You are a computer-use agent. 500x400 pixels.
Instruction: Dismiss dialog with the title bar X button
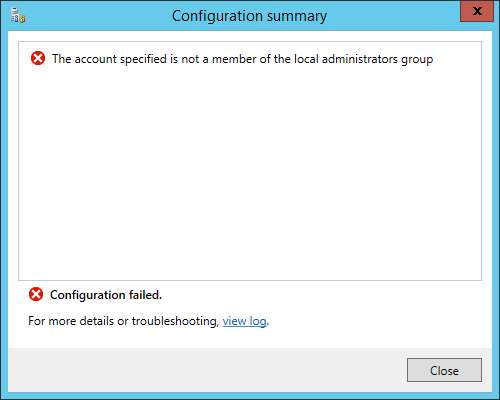point(477,11)
